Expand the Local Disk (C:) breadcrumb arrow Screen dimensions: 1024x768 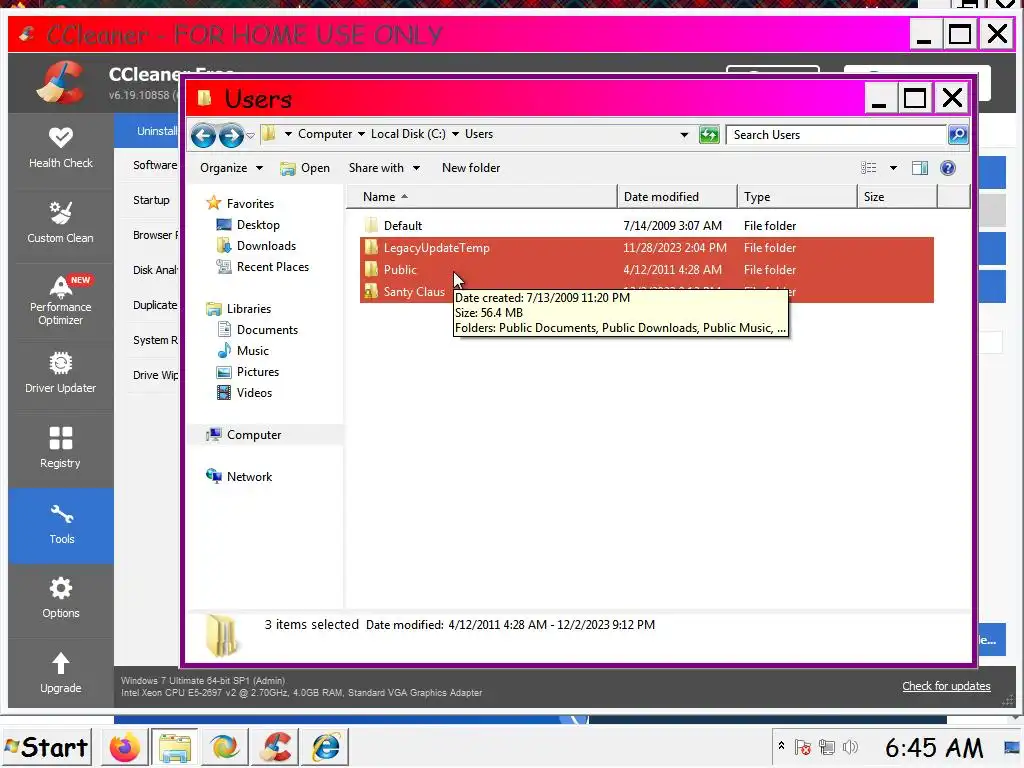click(455, 134)
